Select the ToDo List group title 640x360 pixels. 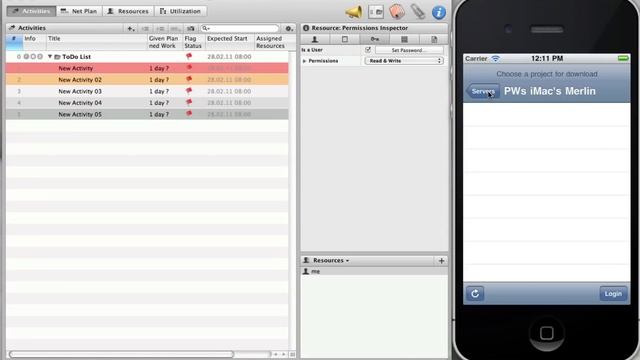coord(76,57)
